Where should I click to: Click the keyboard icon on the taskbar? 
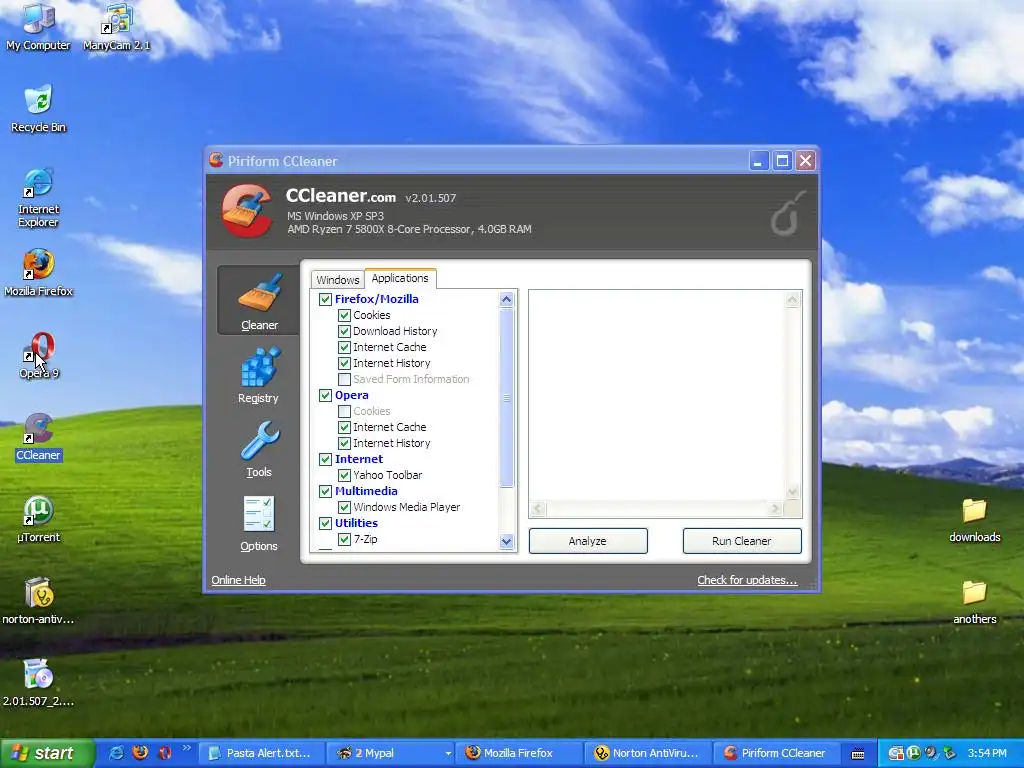[x=858, y=754]
